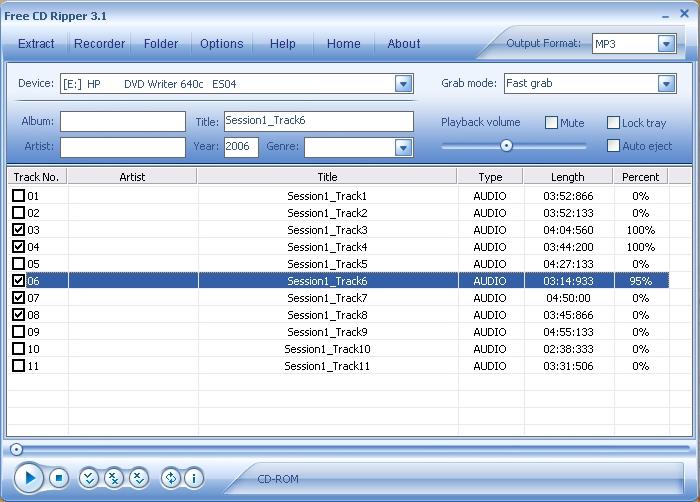Enable the Mute checkbox
This screenshot has width=700, height=502.
tap(551, 123)
